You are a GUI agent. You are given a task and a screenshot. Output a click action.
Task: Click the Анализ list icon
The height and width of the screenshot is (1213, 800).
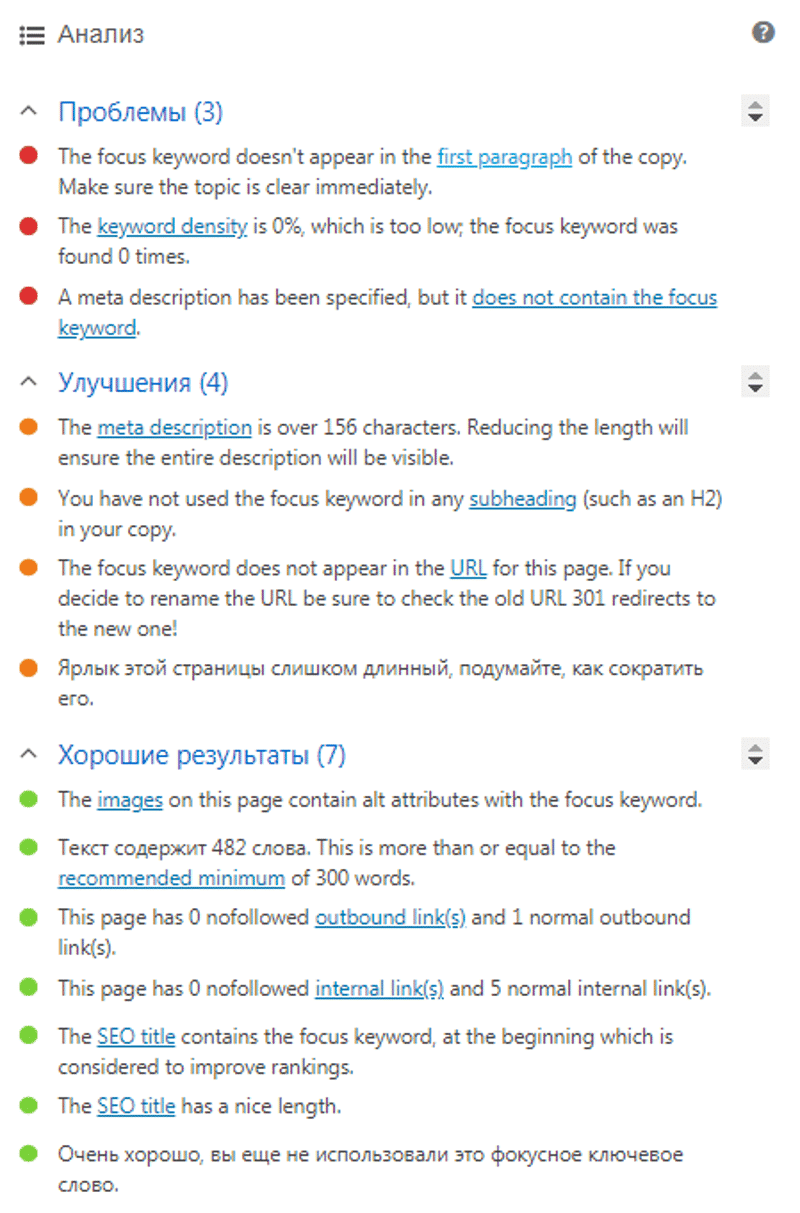pos(32,35)
